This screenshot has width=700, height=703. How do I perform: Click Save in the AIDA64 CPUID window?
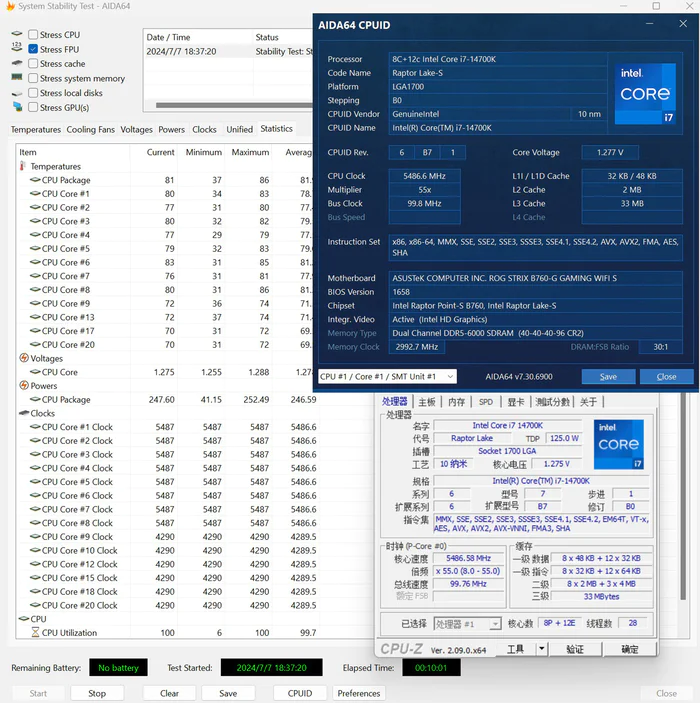[x=608, y=377]
